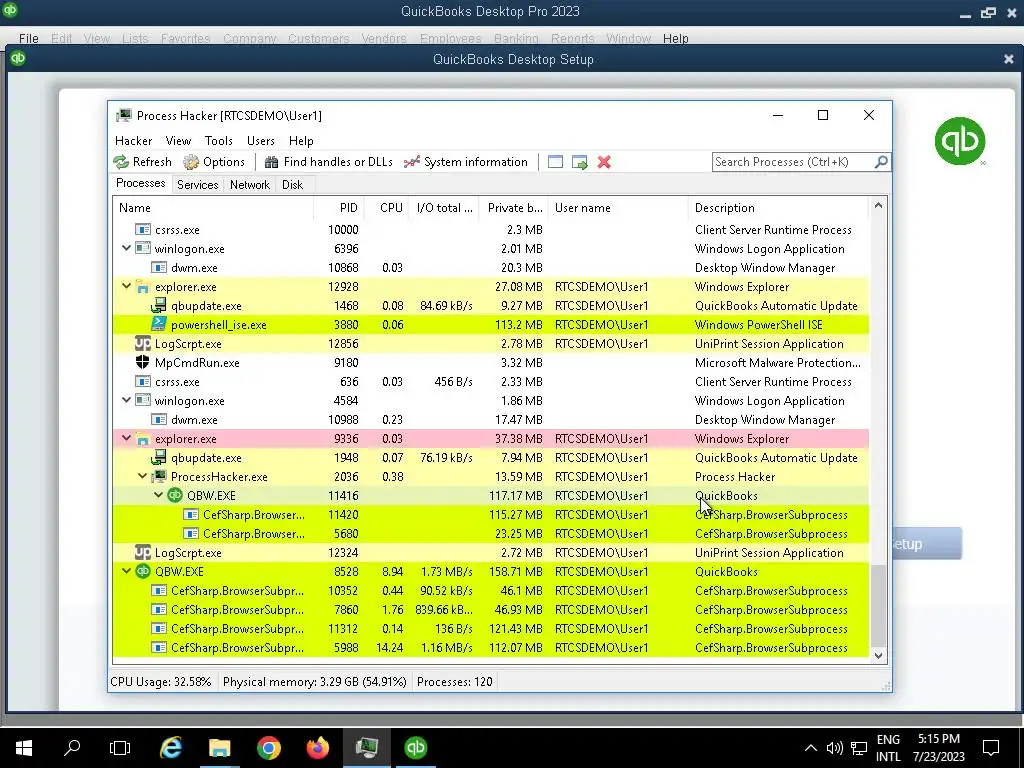This screenshot has height=768, width=1024.
Task: Open Windows Start menu
Action: point(24,747)
